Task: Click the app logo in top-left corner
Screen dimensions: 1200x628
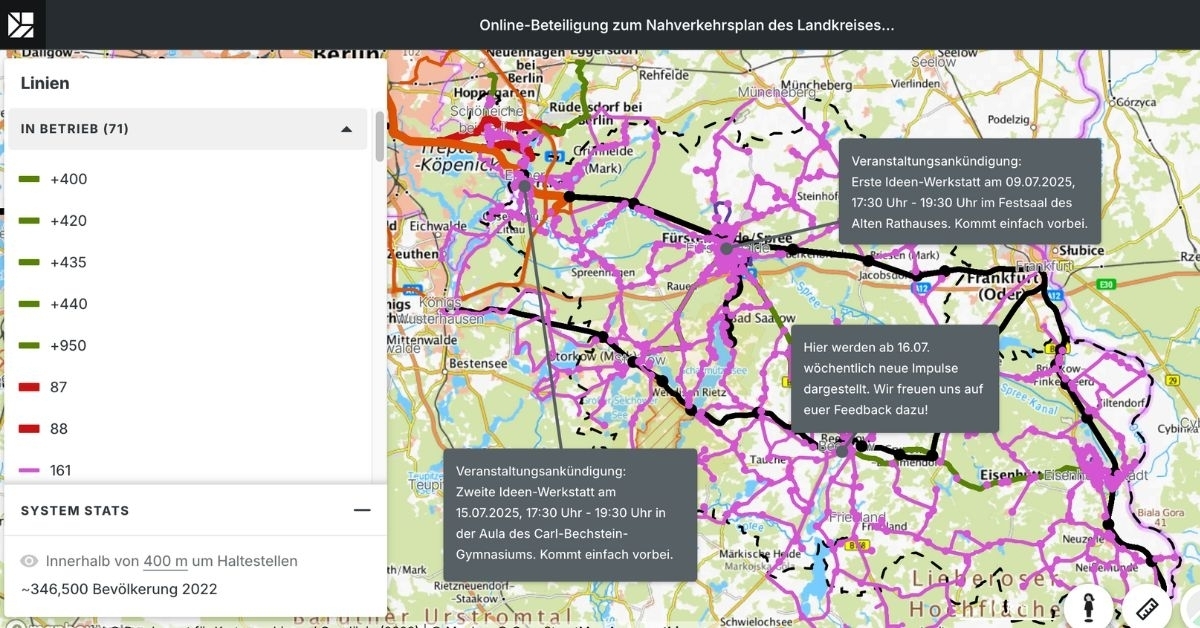Action: pyautogui.click(x=21, y=24)
